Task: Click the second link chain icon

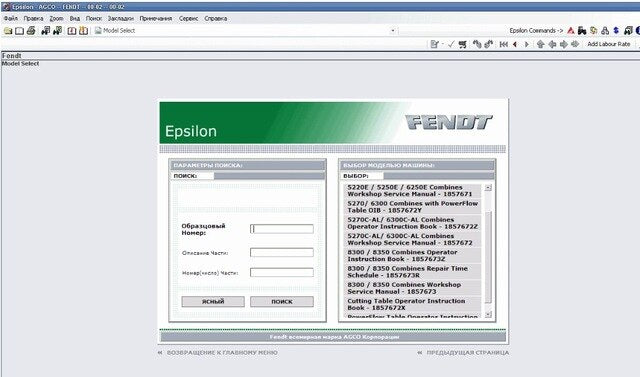Action: pos(489,44)
